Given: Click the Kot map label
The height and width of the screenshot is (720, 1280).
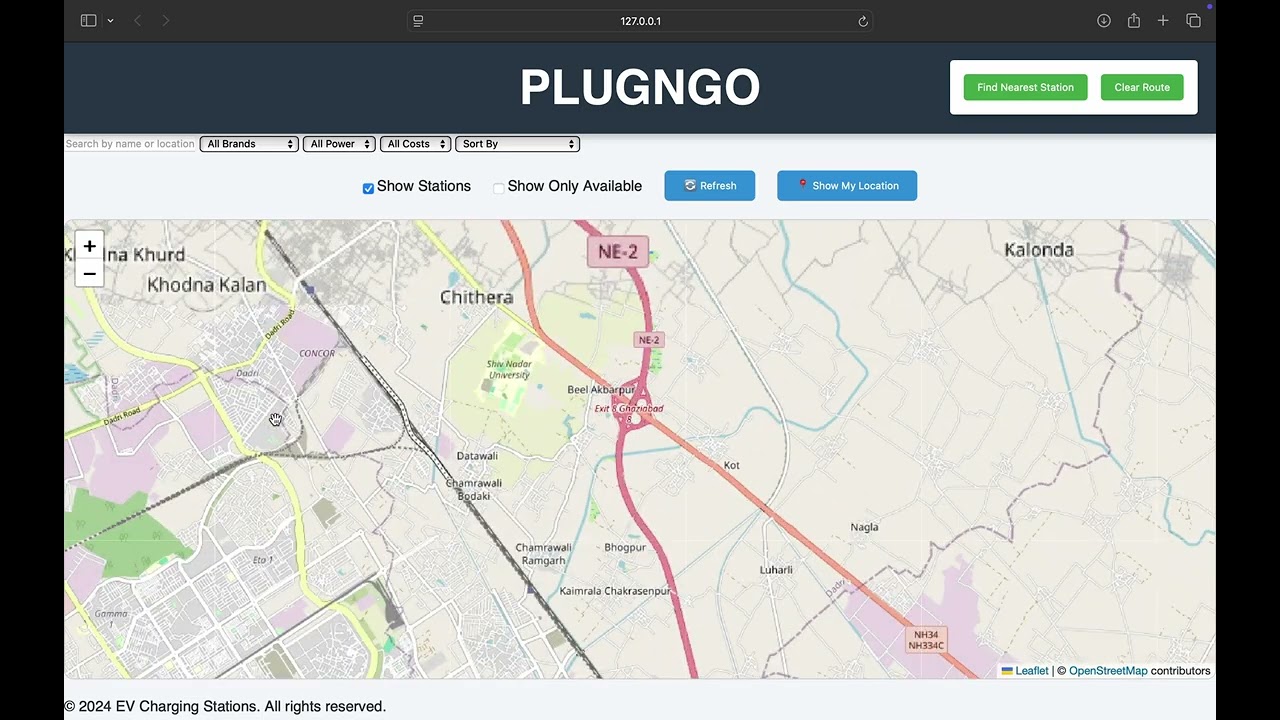Looking at the screenshot, I should pos(732,465).
